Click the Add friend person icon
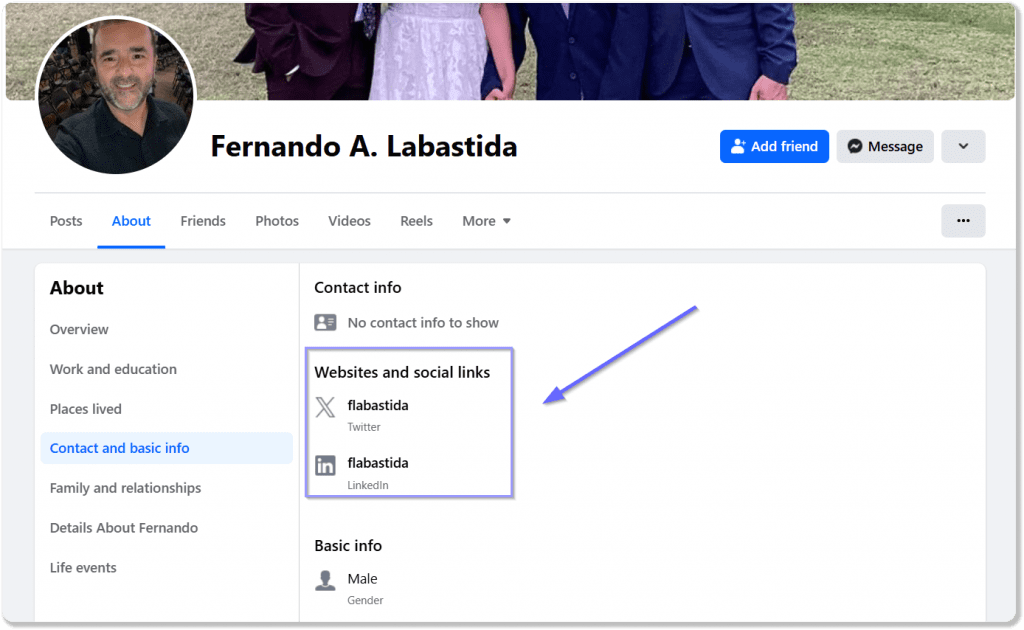Viewport: 1024px width, 630px height. click(x=740, y=146)
